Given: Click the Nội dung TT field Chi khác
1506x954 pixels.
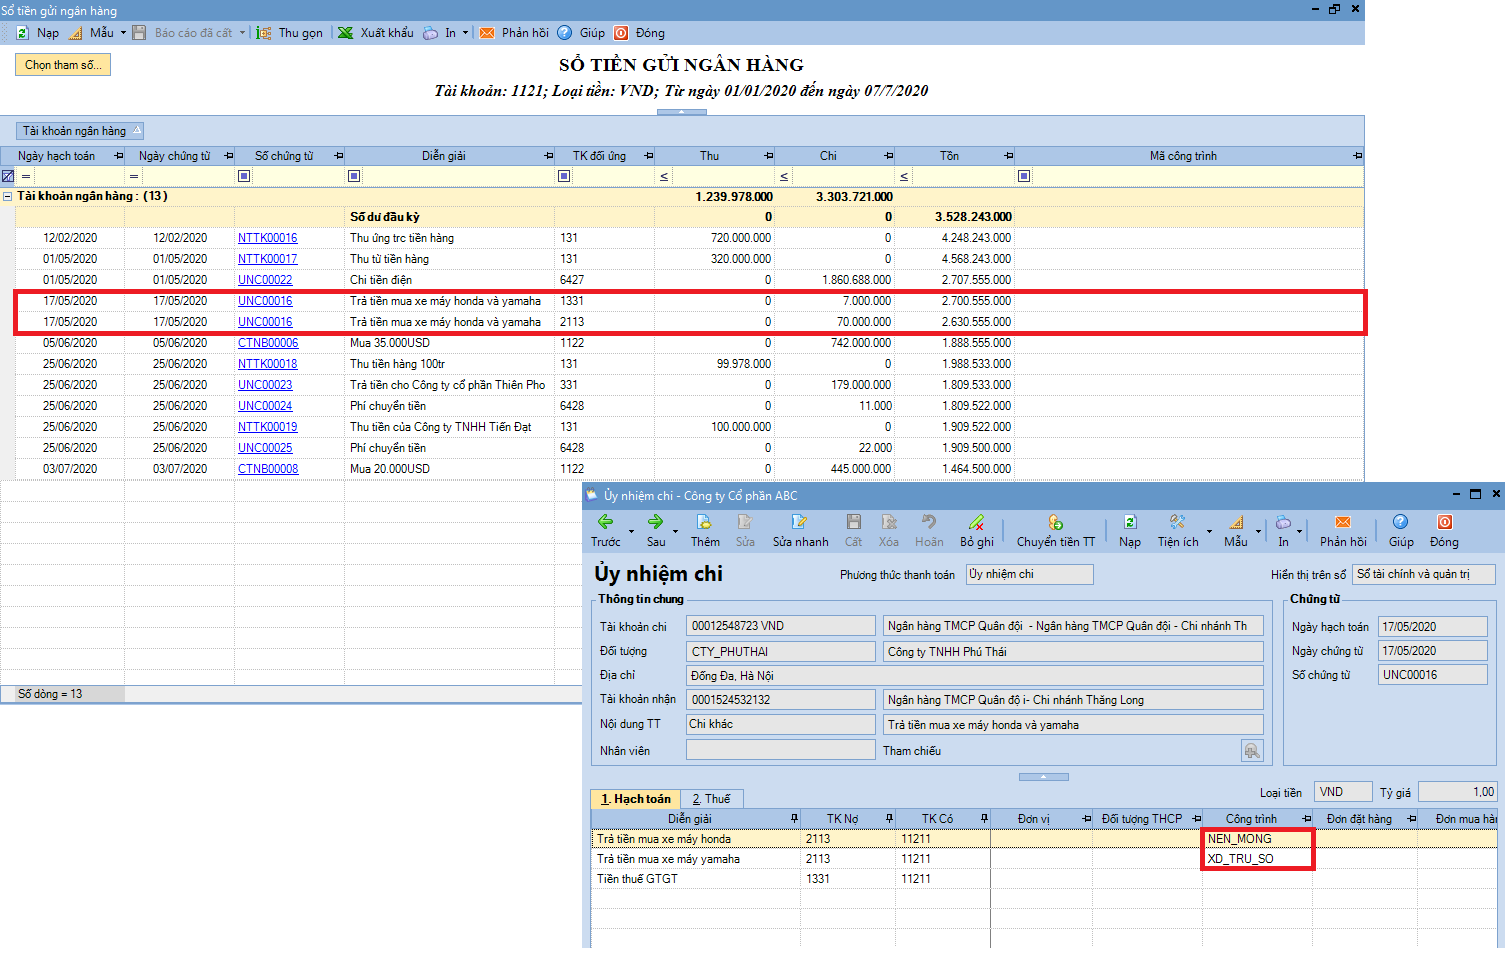Looking at the screenshot, I should coord(781,724).
